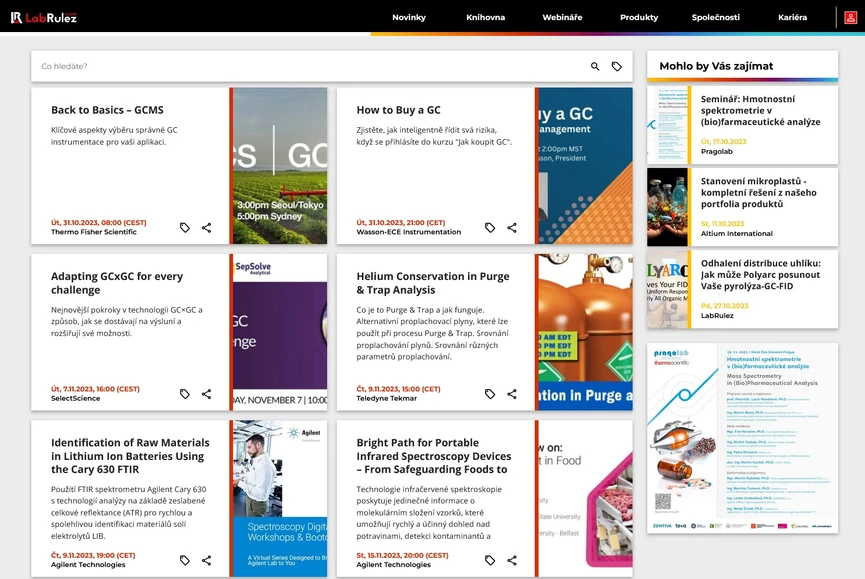Share the Back to Basics GCMS webinar

tap(206, 228)
